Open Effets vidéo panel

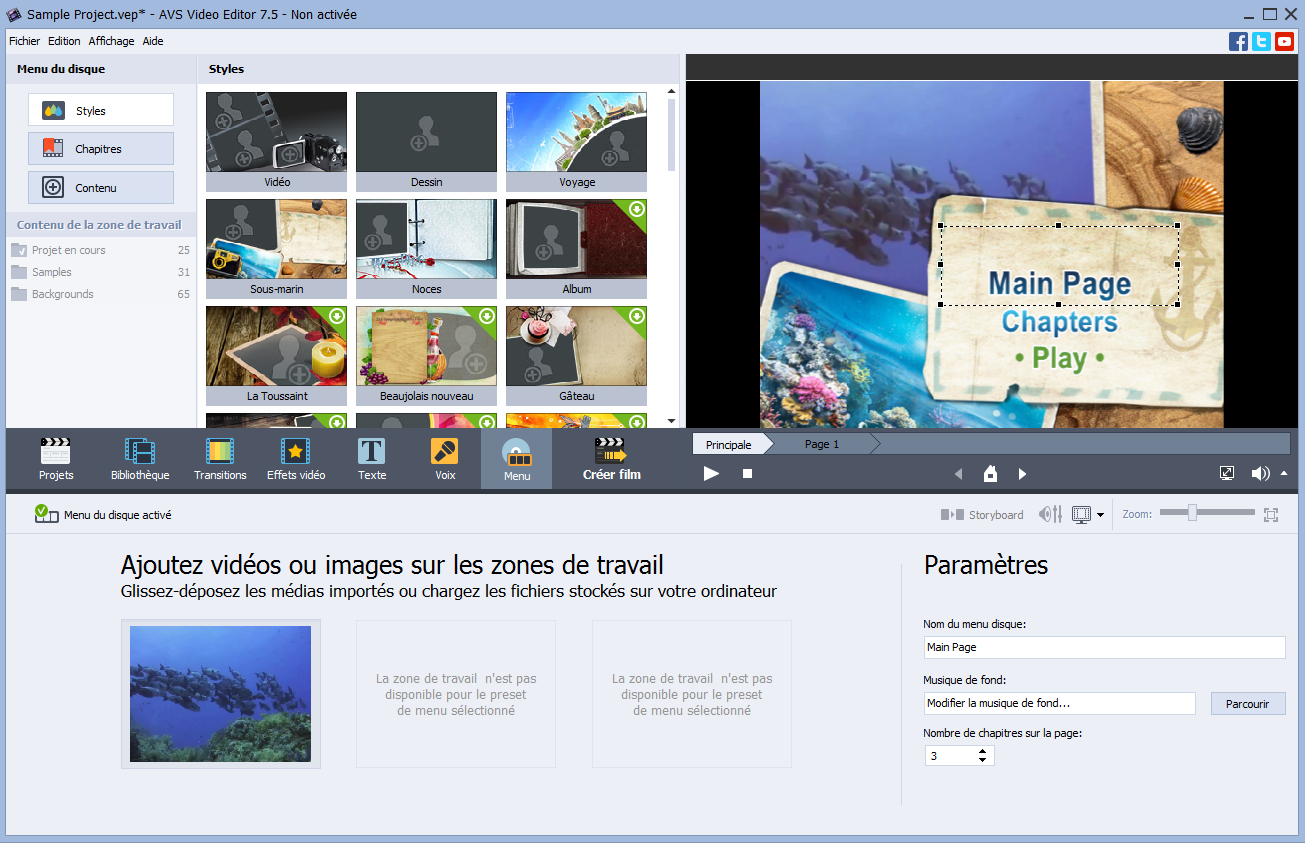click(x=296, y=460)
